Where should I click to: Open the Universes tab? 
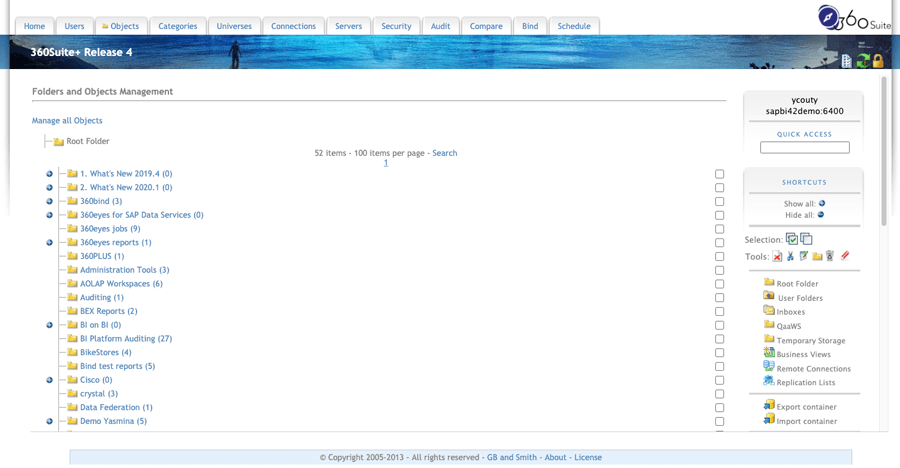pos(234,26)
